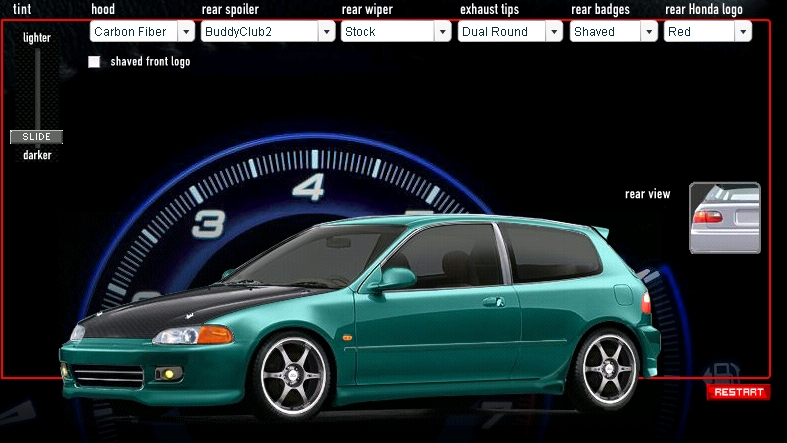Click the green side mirror
Image resolution: width=787 pixels, height=443 pixels.
pyautogui.click(x=391, y=279)
